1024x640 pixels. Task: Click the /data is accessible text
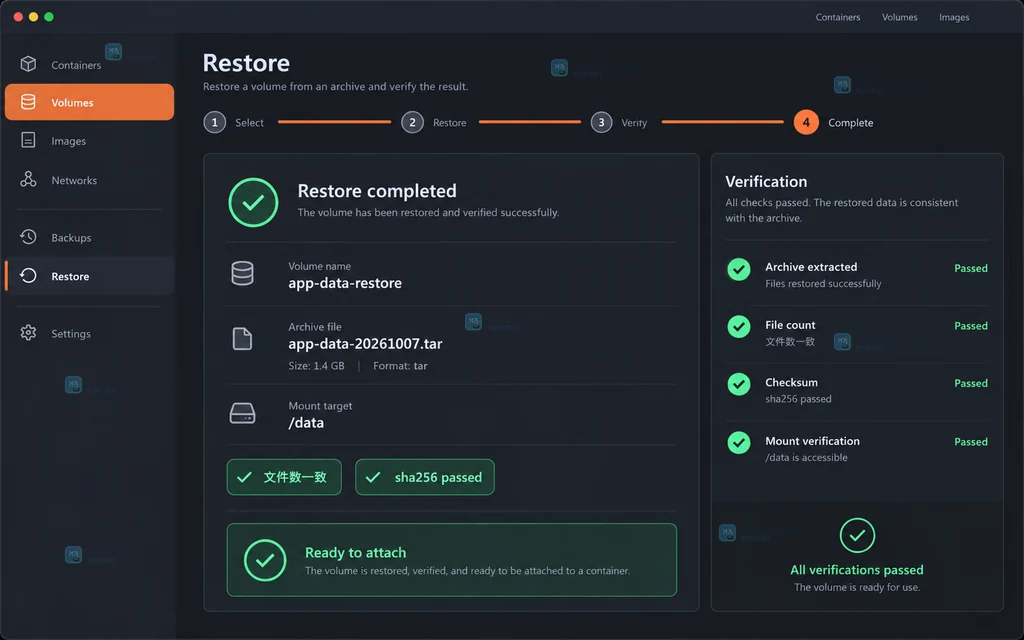click(x=806, y=457)
